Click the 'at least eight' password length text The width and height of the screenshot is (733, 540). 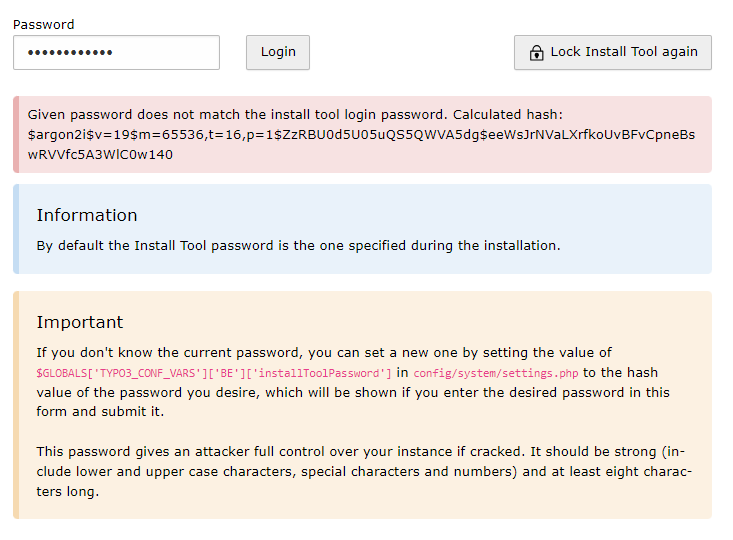tap(600, 471)
